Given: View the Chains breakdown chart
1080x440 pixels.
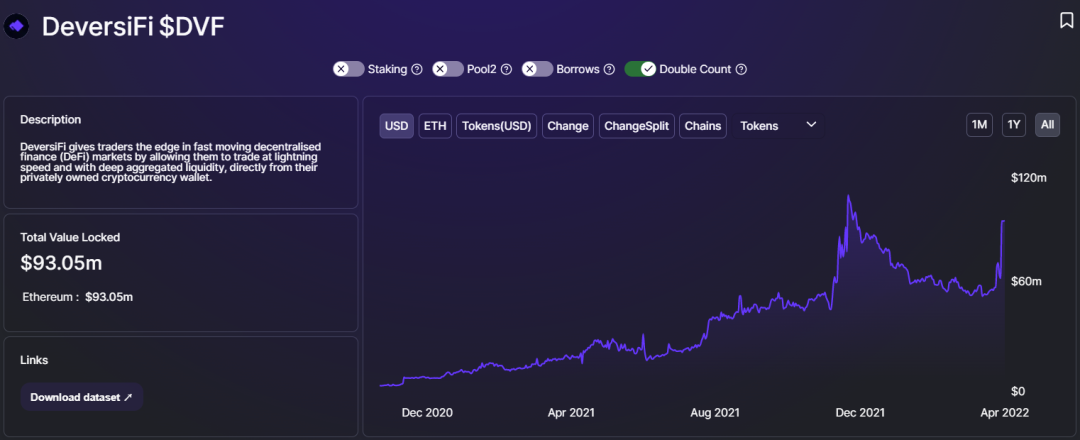Looking at the screenshot, I should pyautogui.click(x=703, y=125).
